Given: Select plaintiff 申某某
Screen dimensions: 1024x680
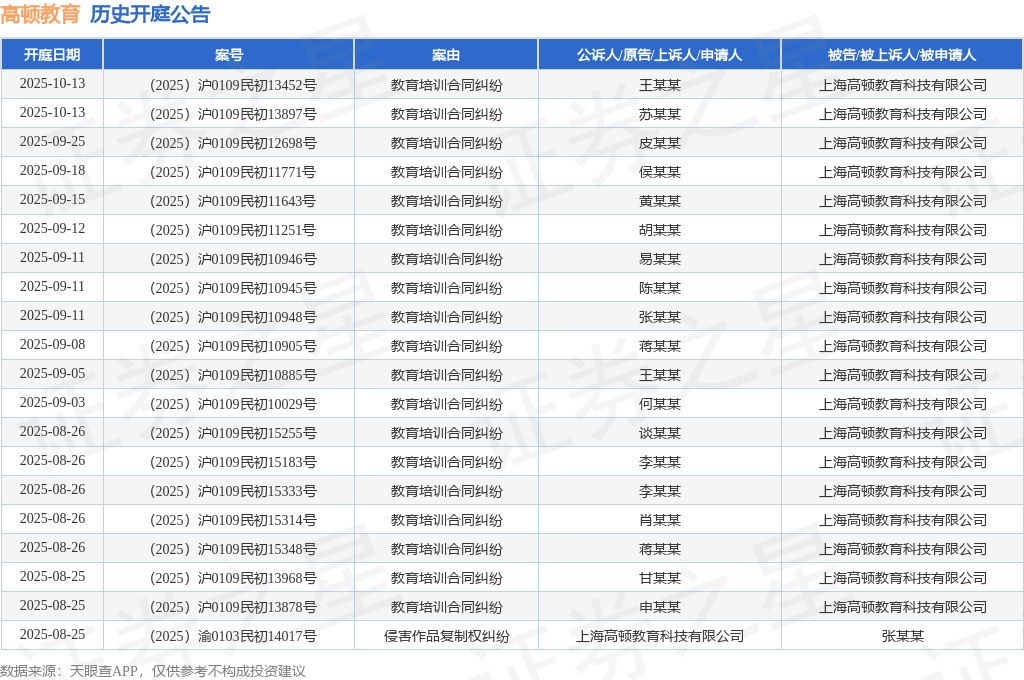Looking at the screenshot, I should click(660, 607).
